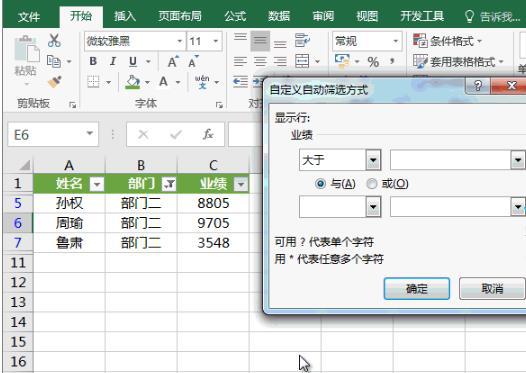Toggle Bold formatting
This screenshot has height=373, width=526.
(93, 61)
